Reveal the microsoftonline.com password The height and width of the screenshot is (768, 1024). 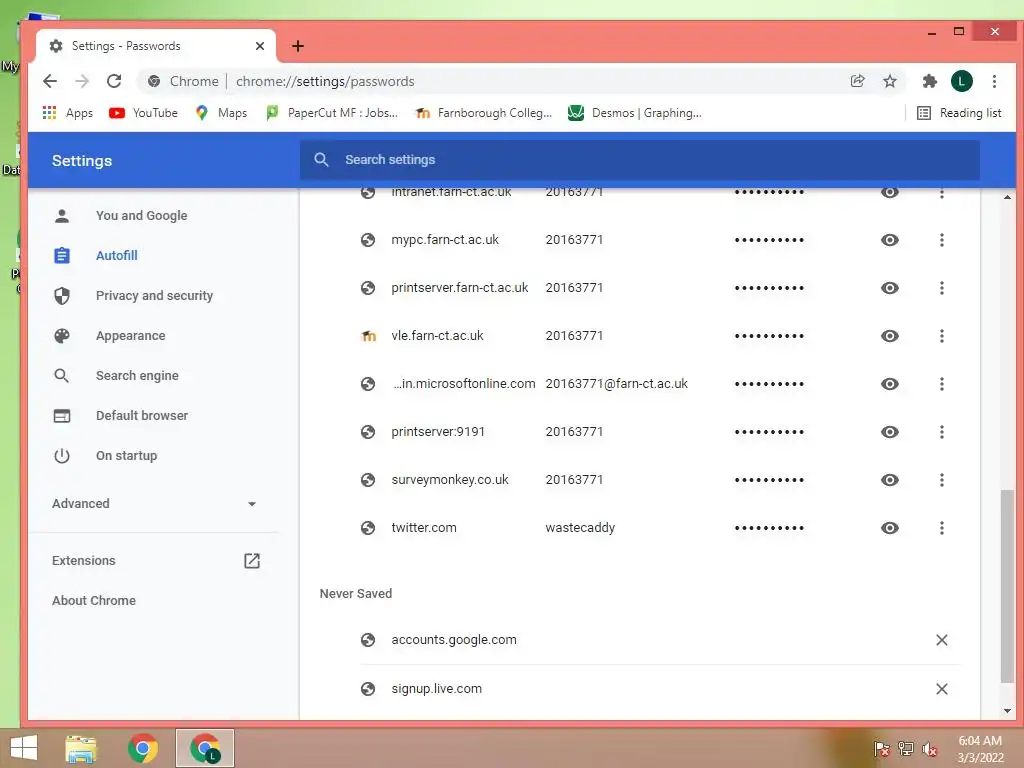pyautogui.click(x=889, y=384)
